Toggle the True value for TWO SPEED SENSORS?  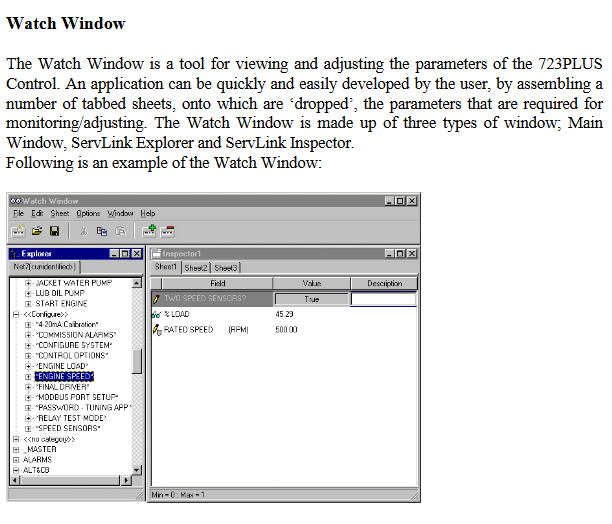coord(311,299)
